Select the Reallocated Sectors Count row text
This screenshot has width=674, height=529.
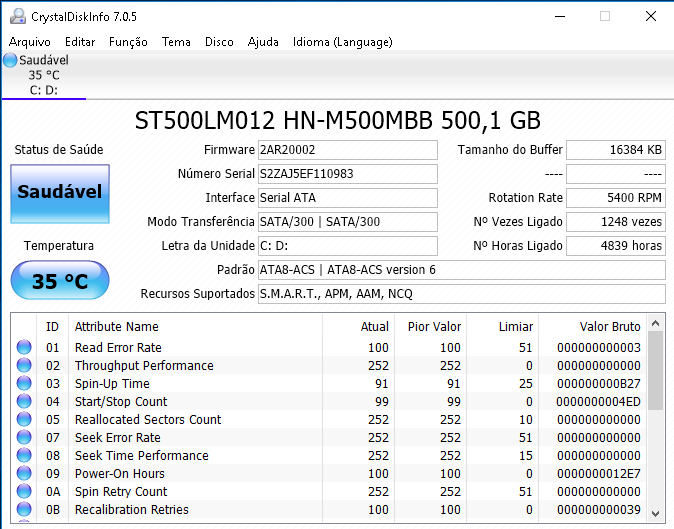click(148, 419)
